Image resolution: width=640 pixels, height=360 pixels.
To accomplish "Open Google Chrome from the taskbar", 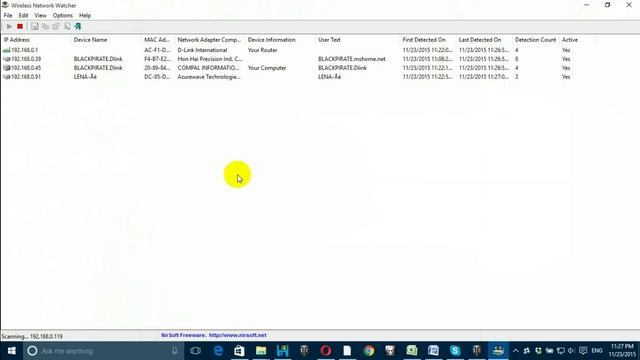I will click(x=369, y=351).
